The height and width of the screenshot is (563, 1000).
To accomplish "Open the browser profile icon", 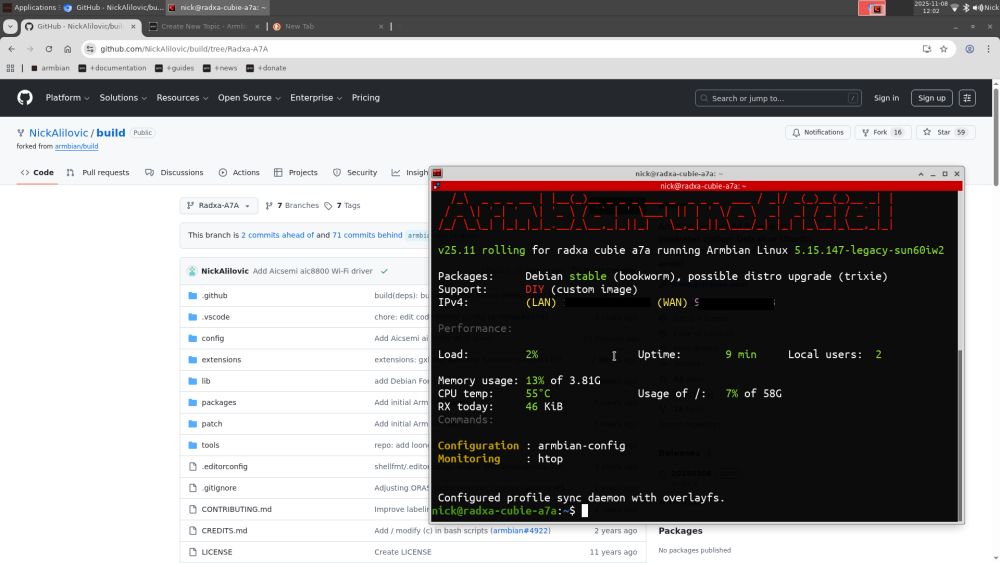I will [x=969, y=49].
